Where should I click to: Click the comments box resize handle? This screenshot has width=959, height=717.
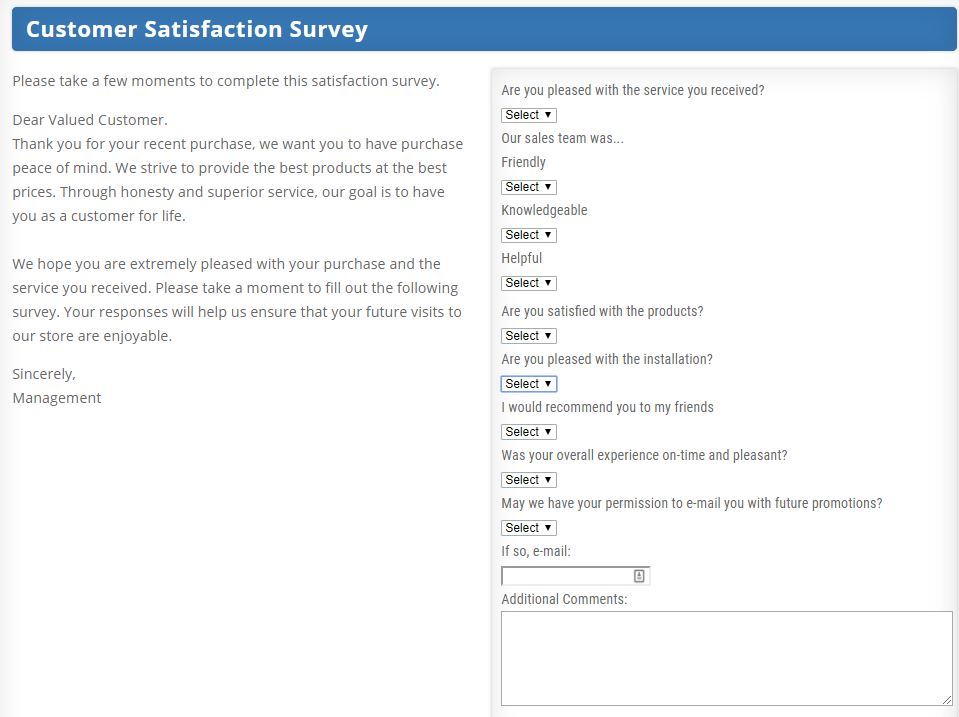947,700
